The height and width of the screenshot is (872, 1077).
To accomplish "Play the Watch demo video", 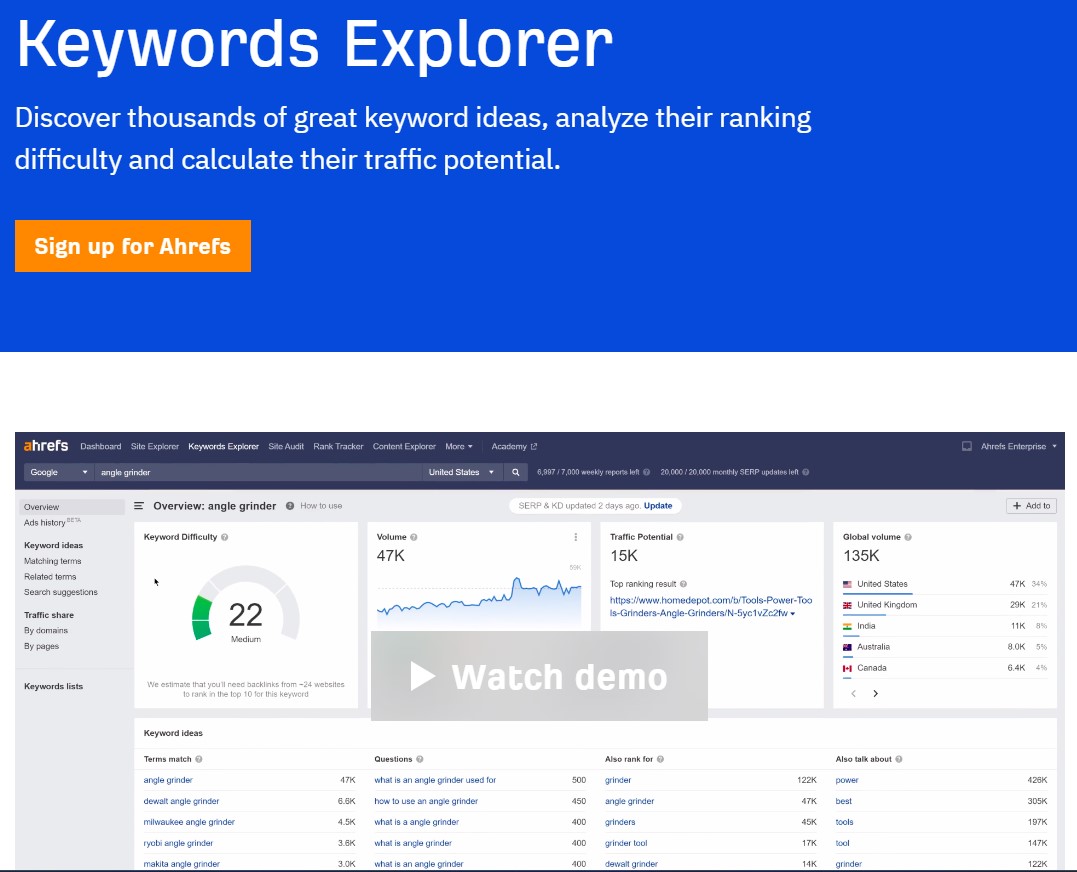I will pos(539,676).
